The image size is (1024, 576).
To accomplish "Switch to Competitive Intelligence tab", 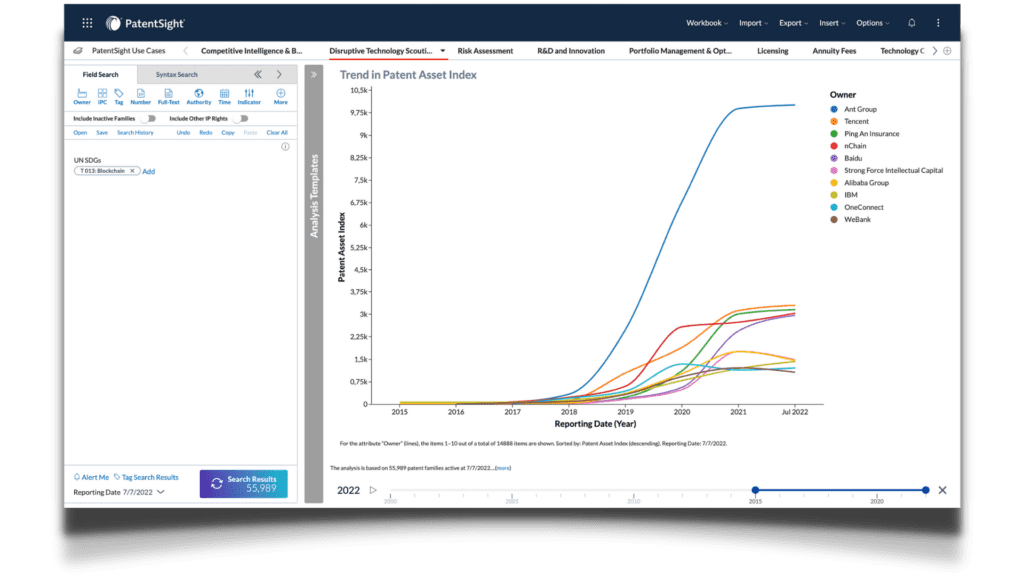I will click(251, 51).
